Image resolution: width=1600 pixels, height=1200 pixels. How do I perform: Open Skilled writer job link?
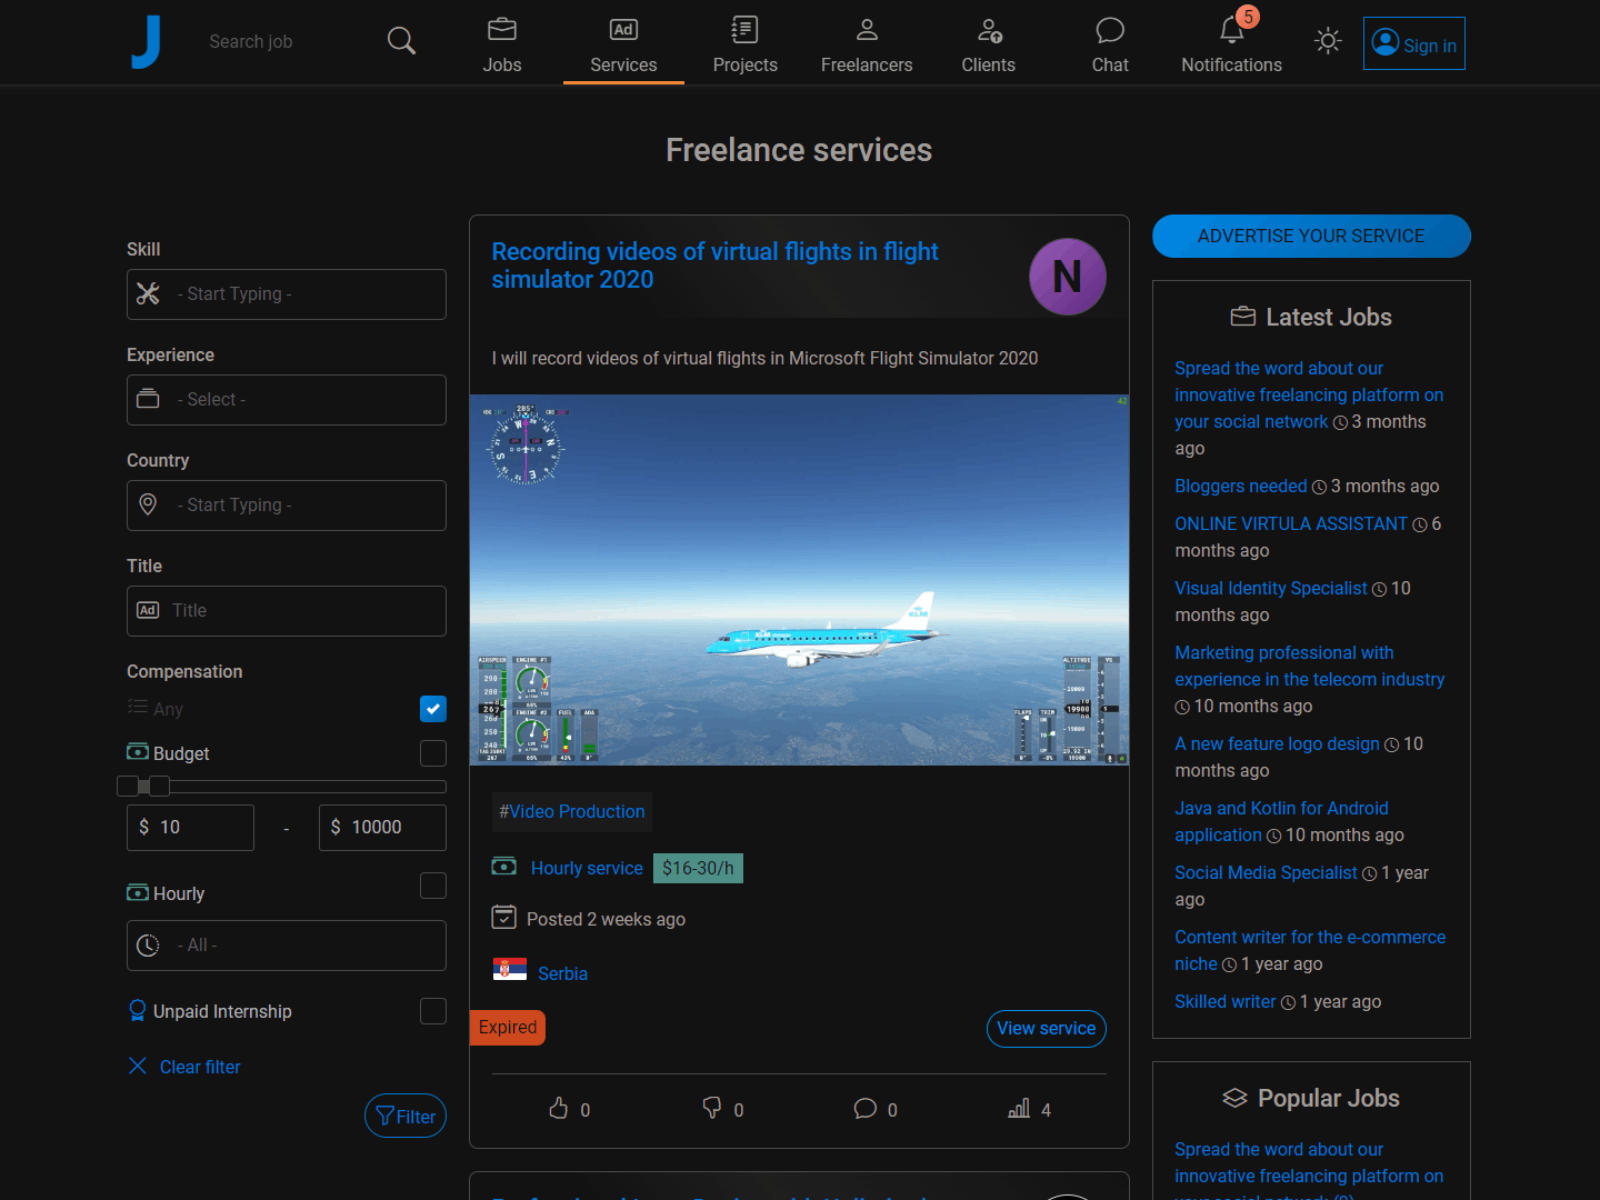point(1225,1002)
